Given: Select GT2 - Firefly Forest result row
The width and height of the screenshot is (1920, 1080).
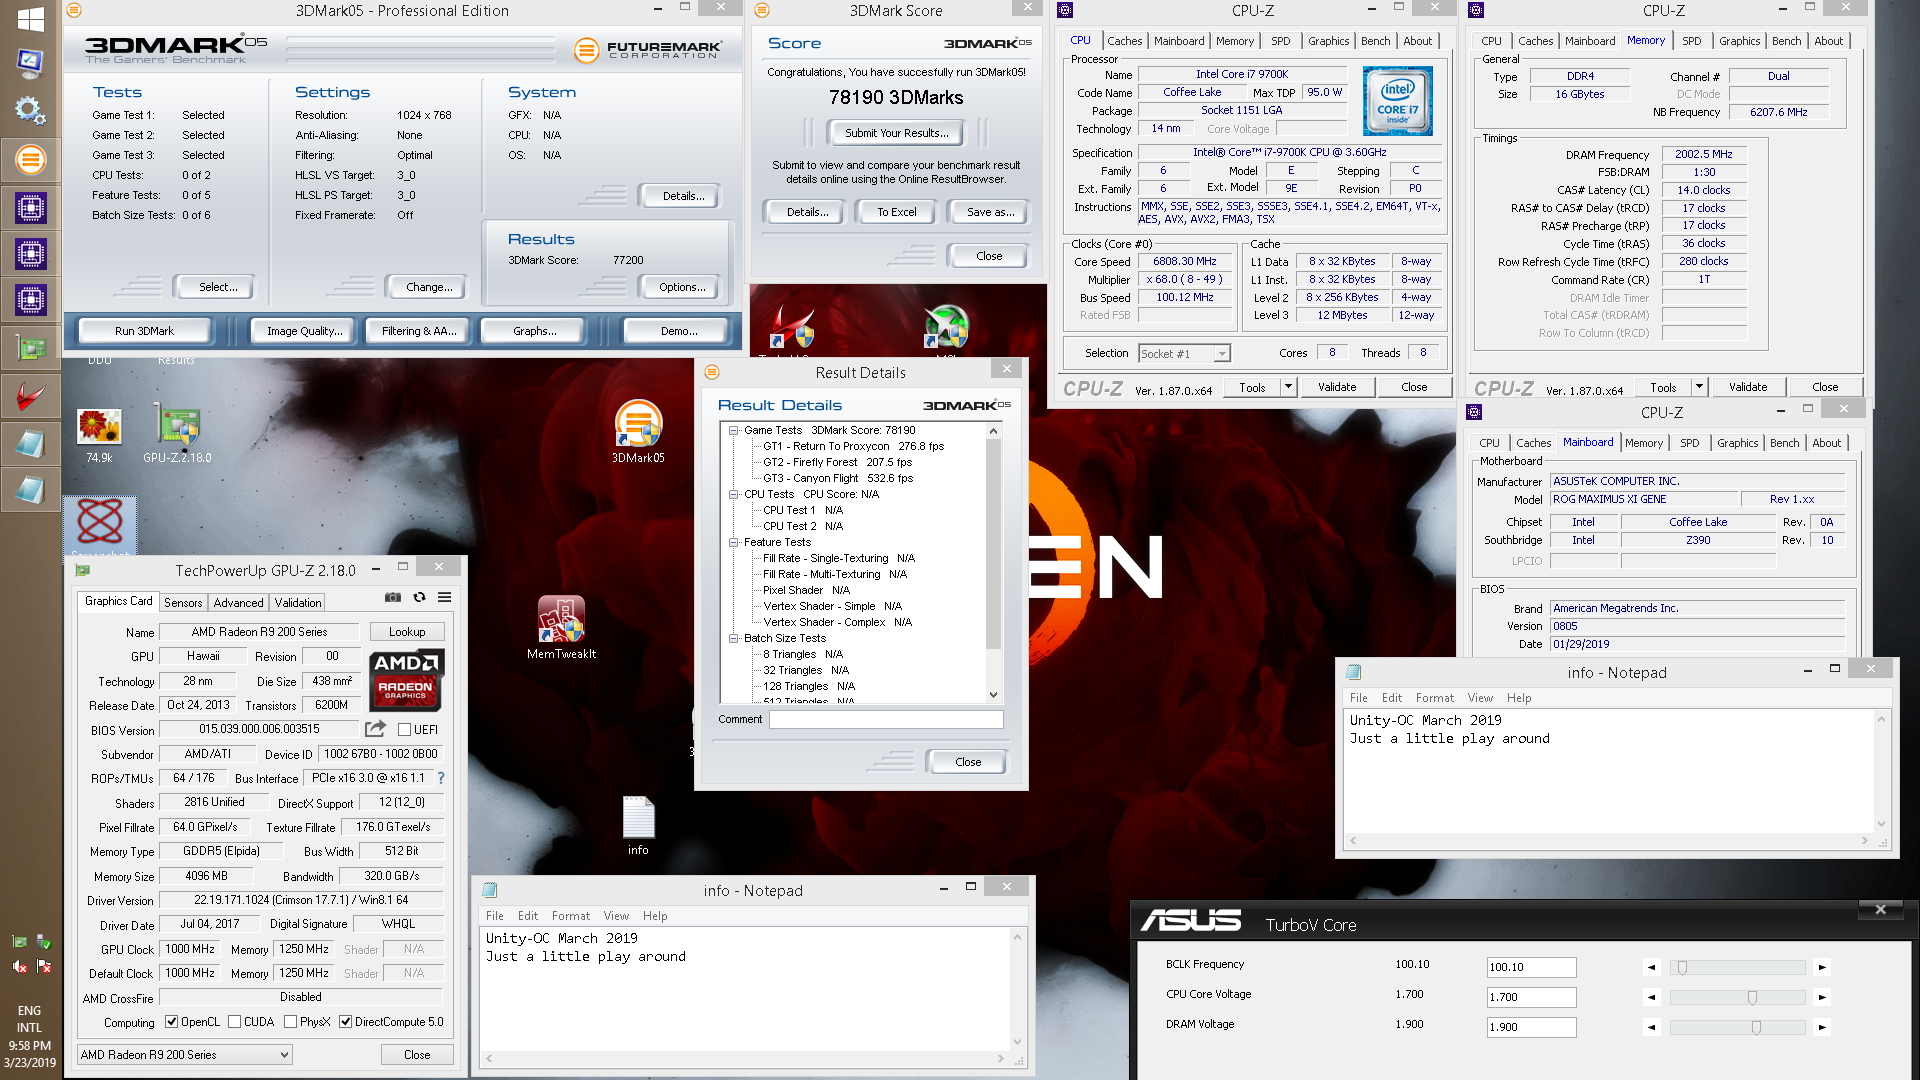Looking at the screenshot, I should coord(837,462).
